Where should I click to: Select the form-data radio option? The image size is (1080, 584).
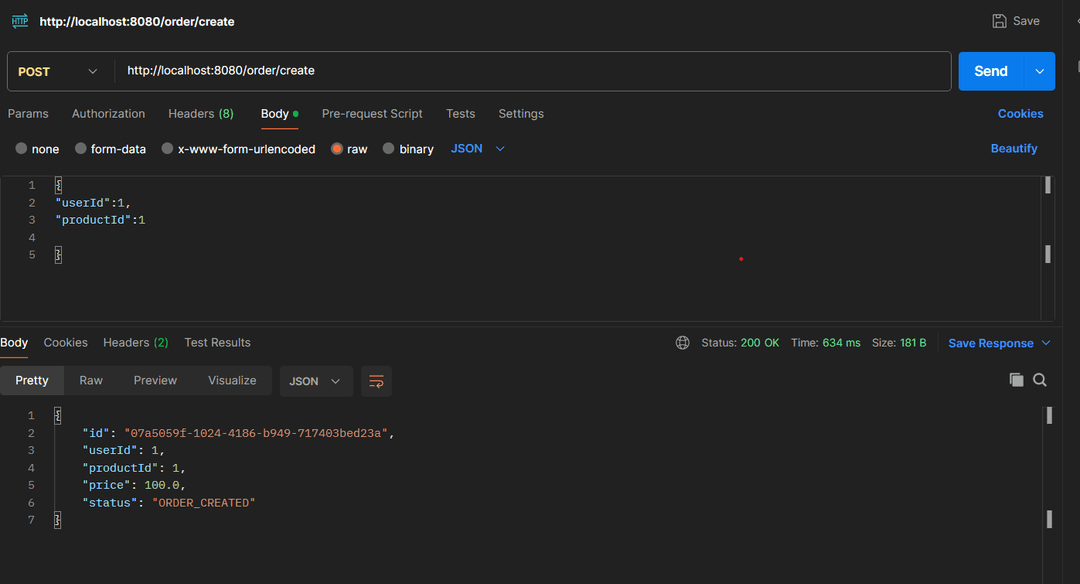point(81,149)
